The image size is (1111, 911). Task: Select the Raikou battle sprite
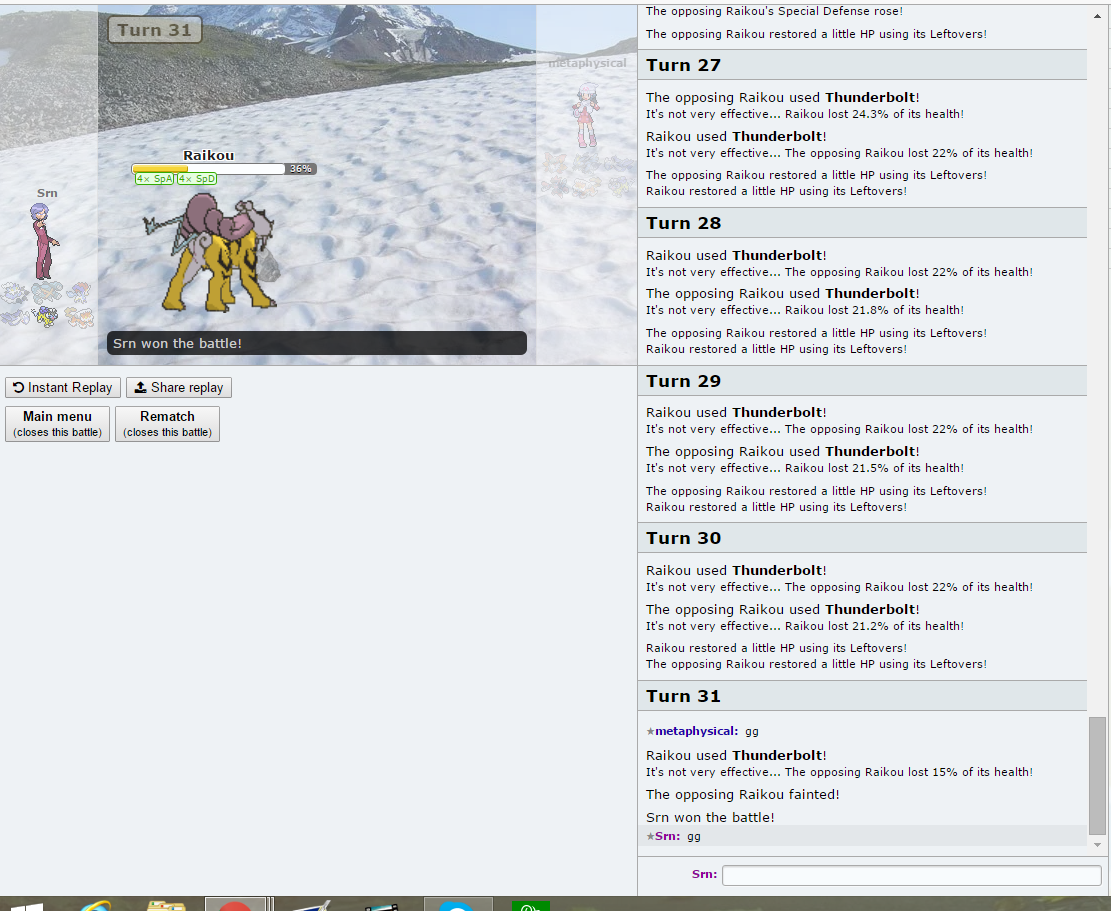(212, 253)
